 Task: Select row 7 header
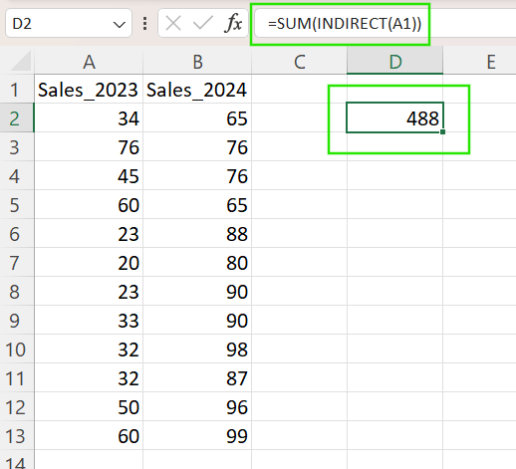[17, 263]
